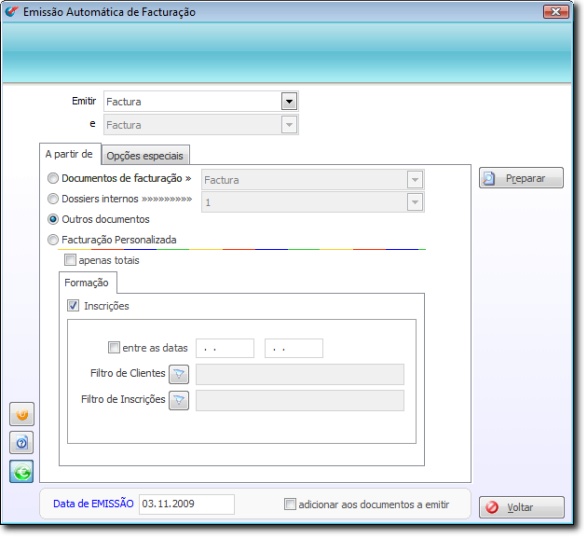The image size is (584, 537).
Task: Select the Formação tab
Action: [87, 283]
